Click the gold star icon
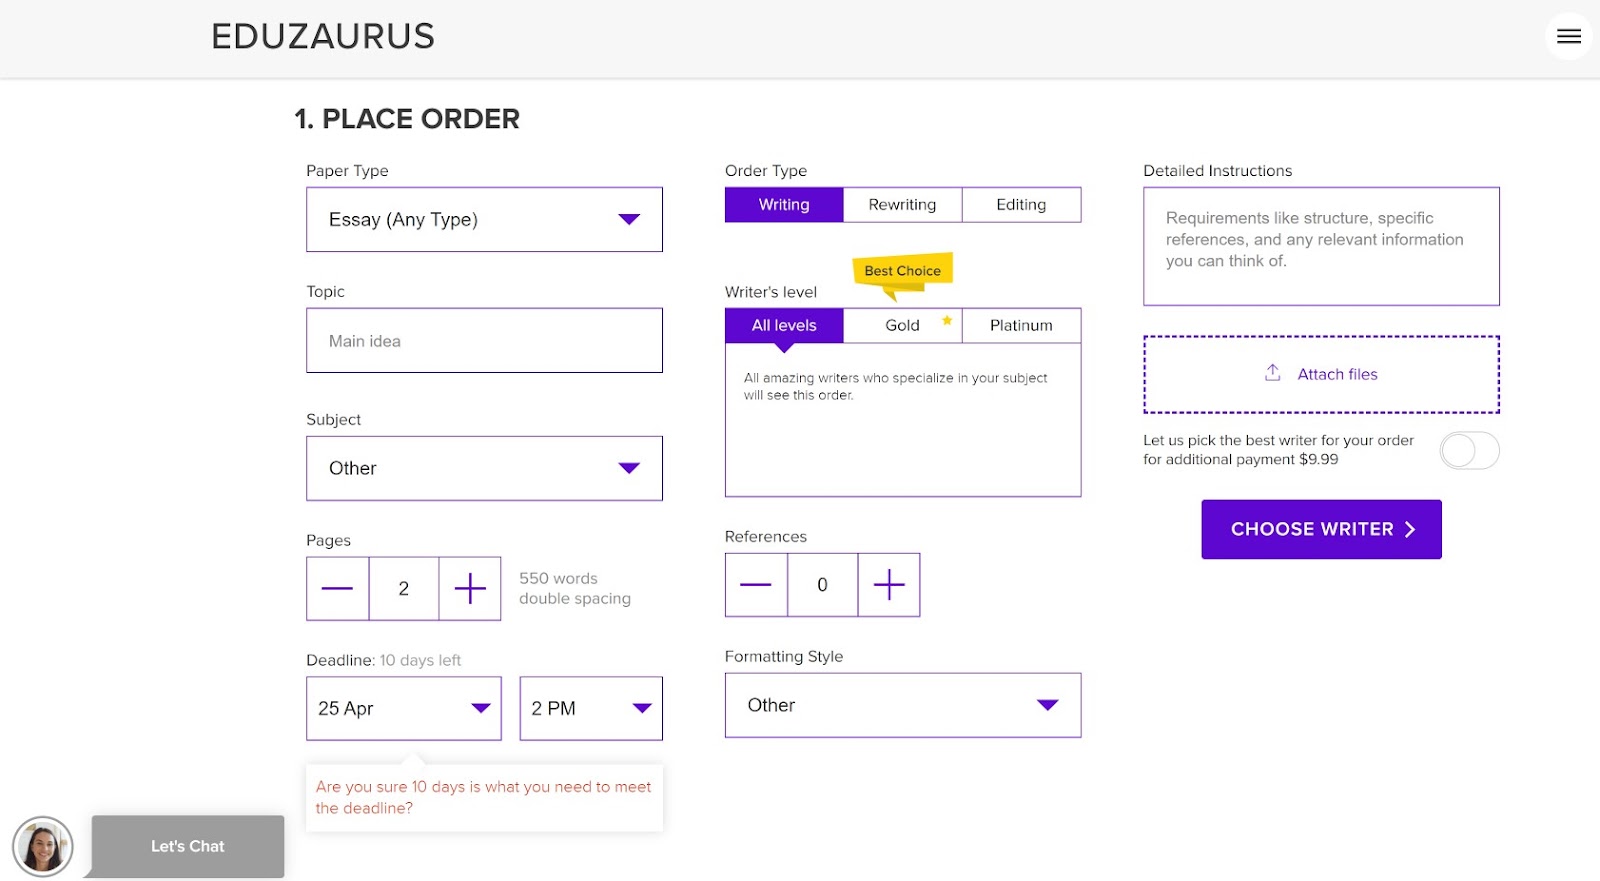The image size is (1600, 881). tap(947, 320)
